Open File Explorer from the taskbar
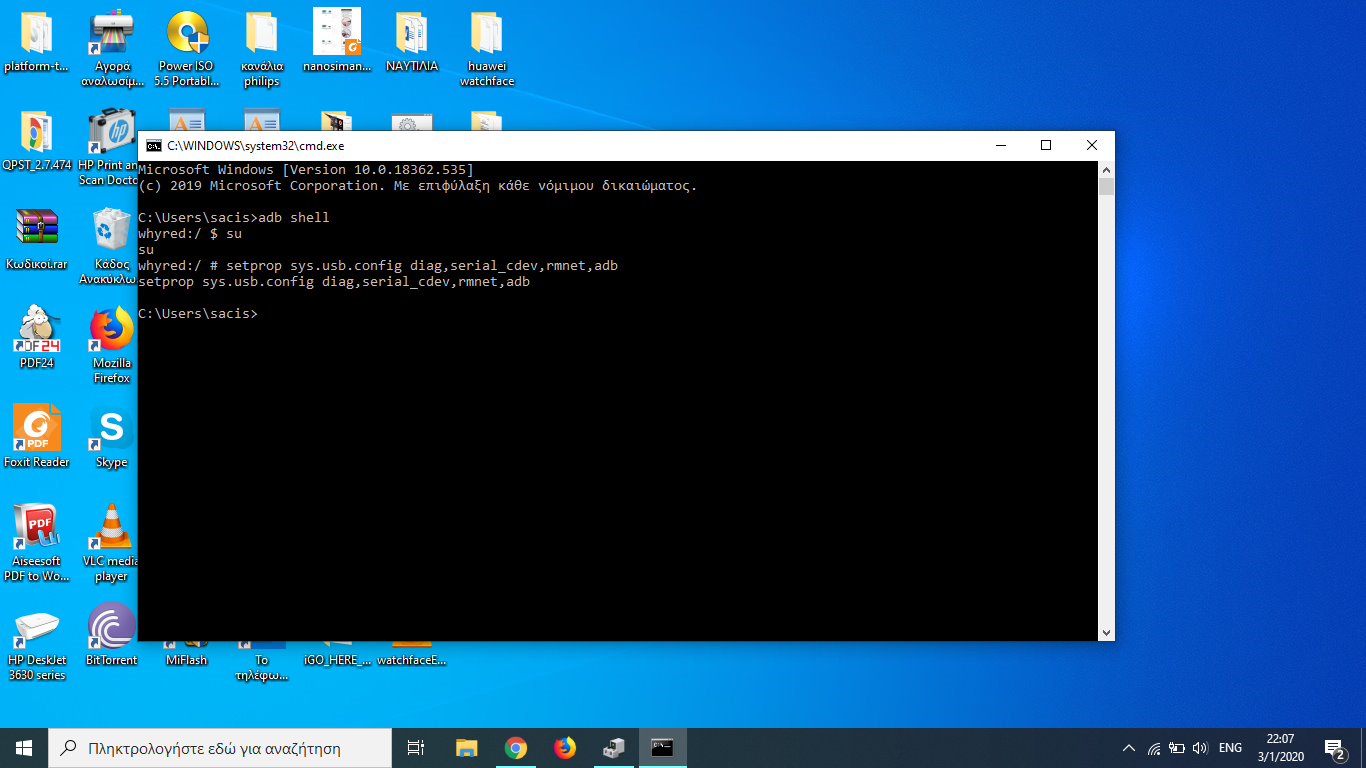The height and width of the screenshot is (768, 1366). point(466,748)
